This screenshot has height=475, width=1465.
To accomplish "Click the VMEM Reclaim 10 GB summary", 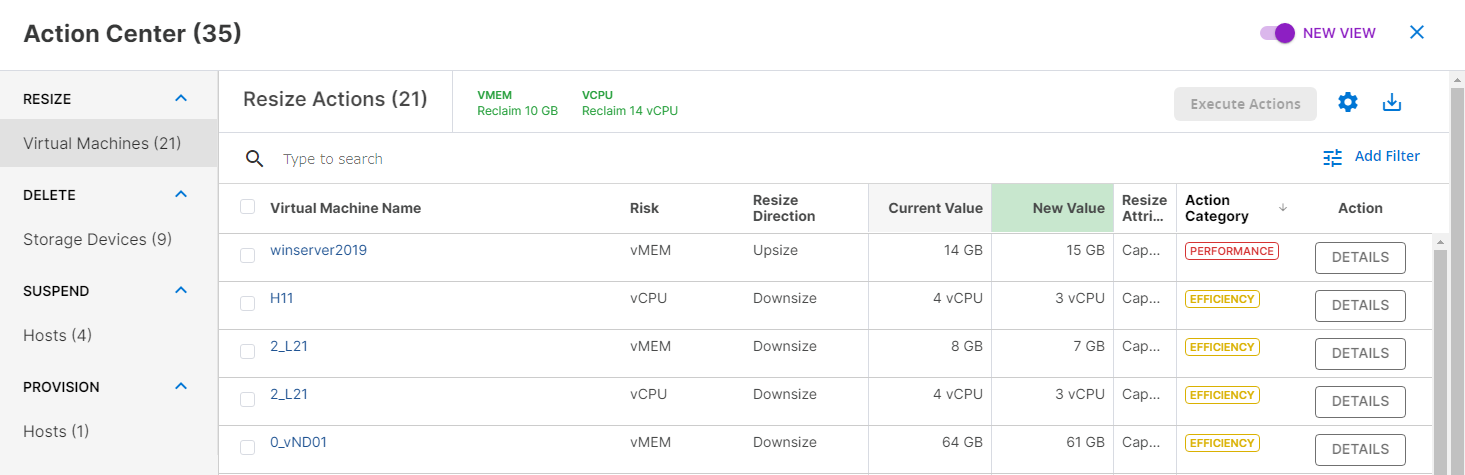I will [517, 103].
